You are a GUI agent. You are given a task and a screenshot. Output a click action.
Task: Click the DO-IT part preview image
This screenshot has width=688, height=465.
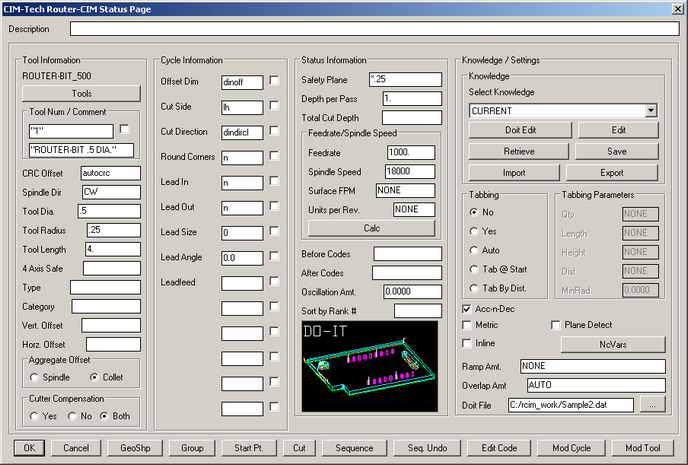369,366
